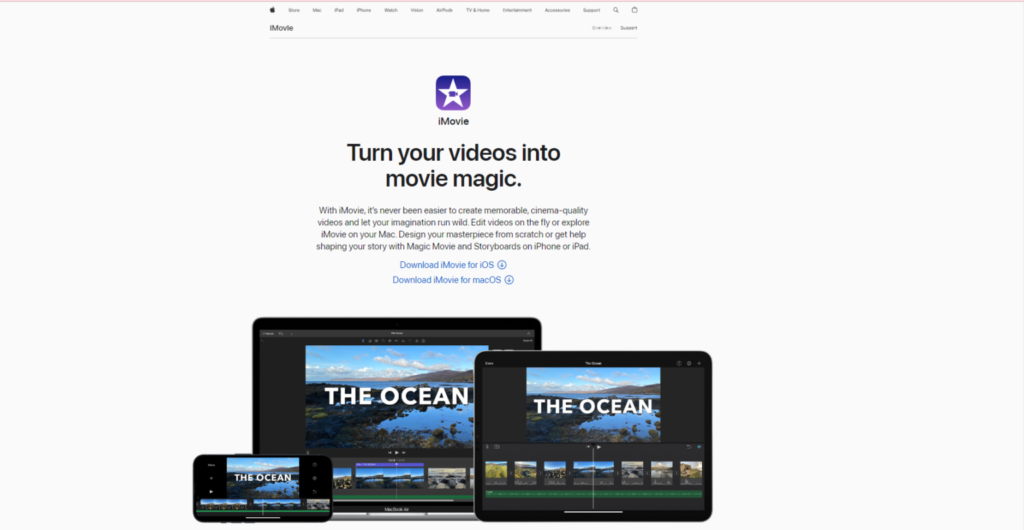This screenshot has width=1024, height=530.
Task: Open the iPad menu item
Action: click(x=339, y=10)
